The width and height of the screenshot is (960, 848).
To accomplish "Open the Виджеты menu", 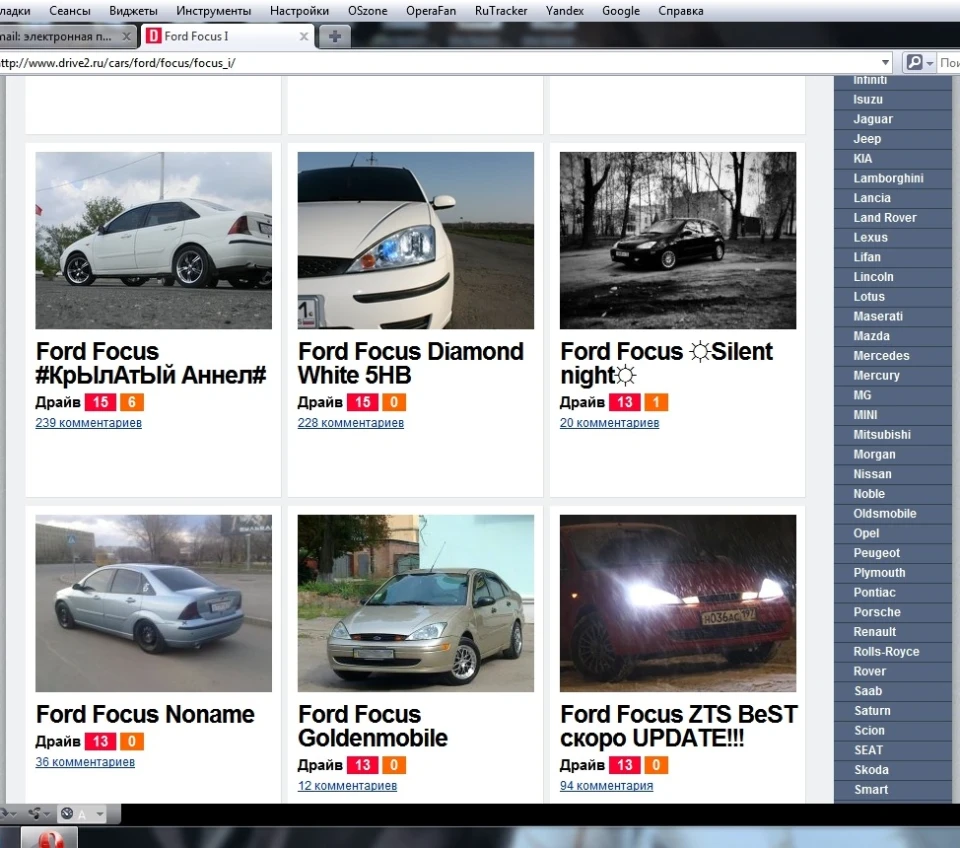I will tap(133, 11).
